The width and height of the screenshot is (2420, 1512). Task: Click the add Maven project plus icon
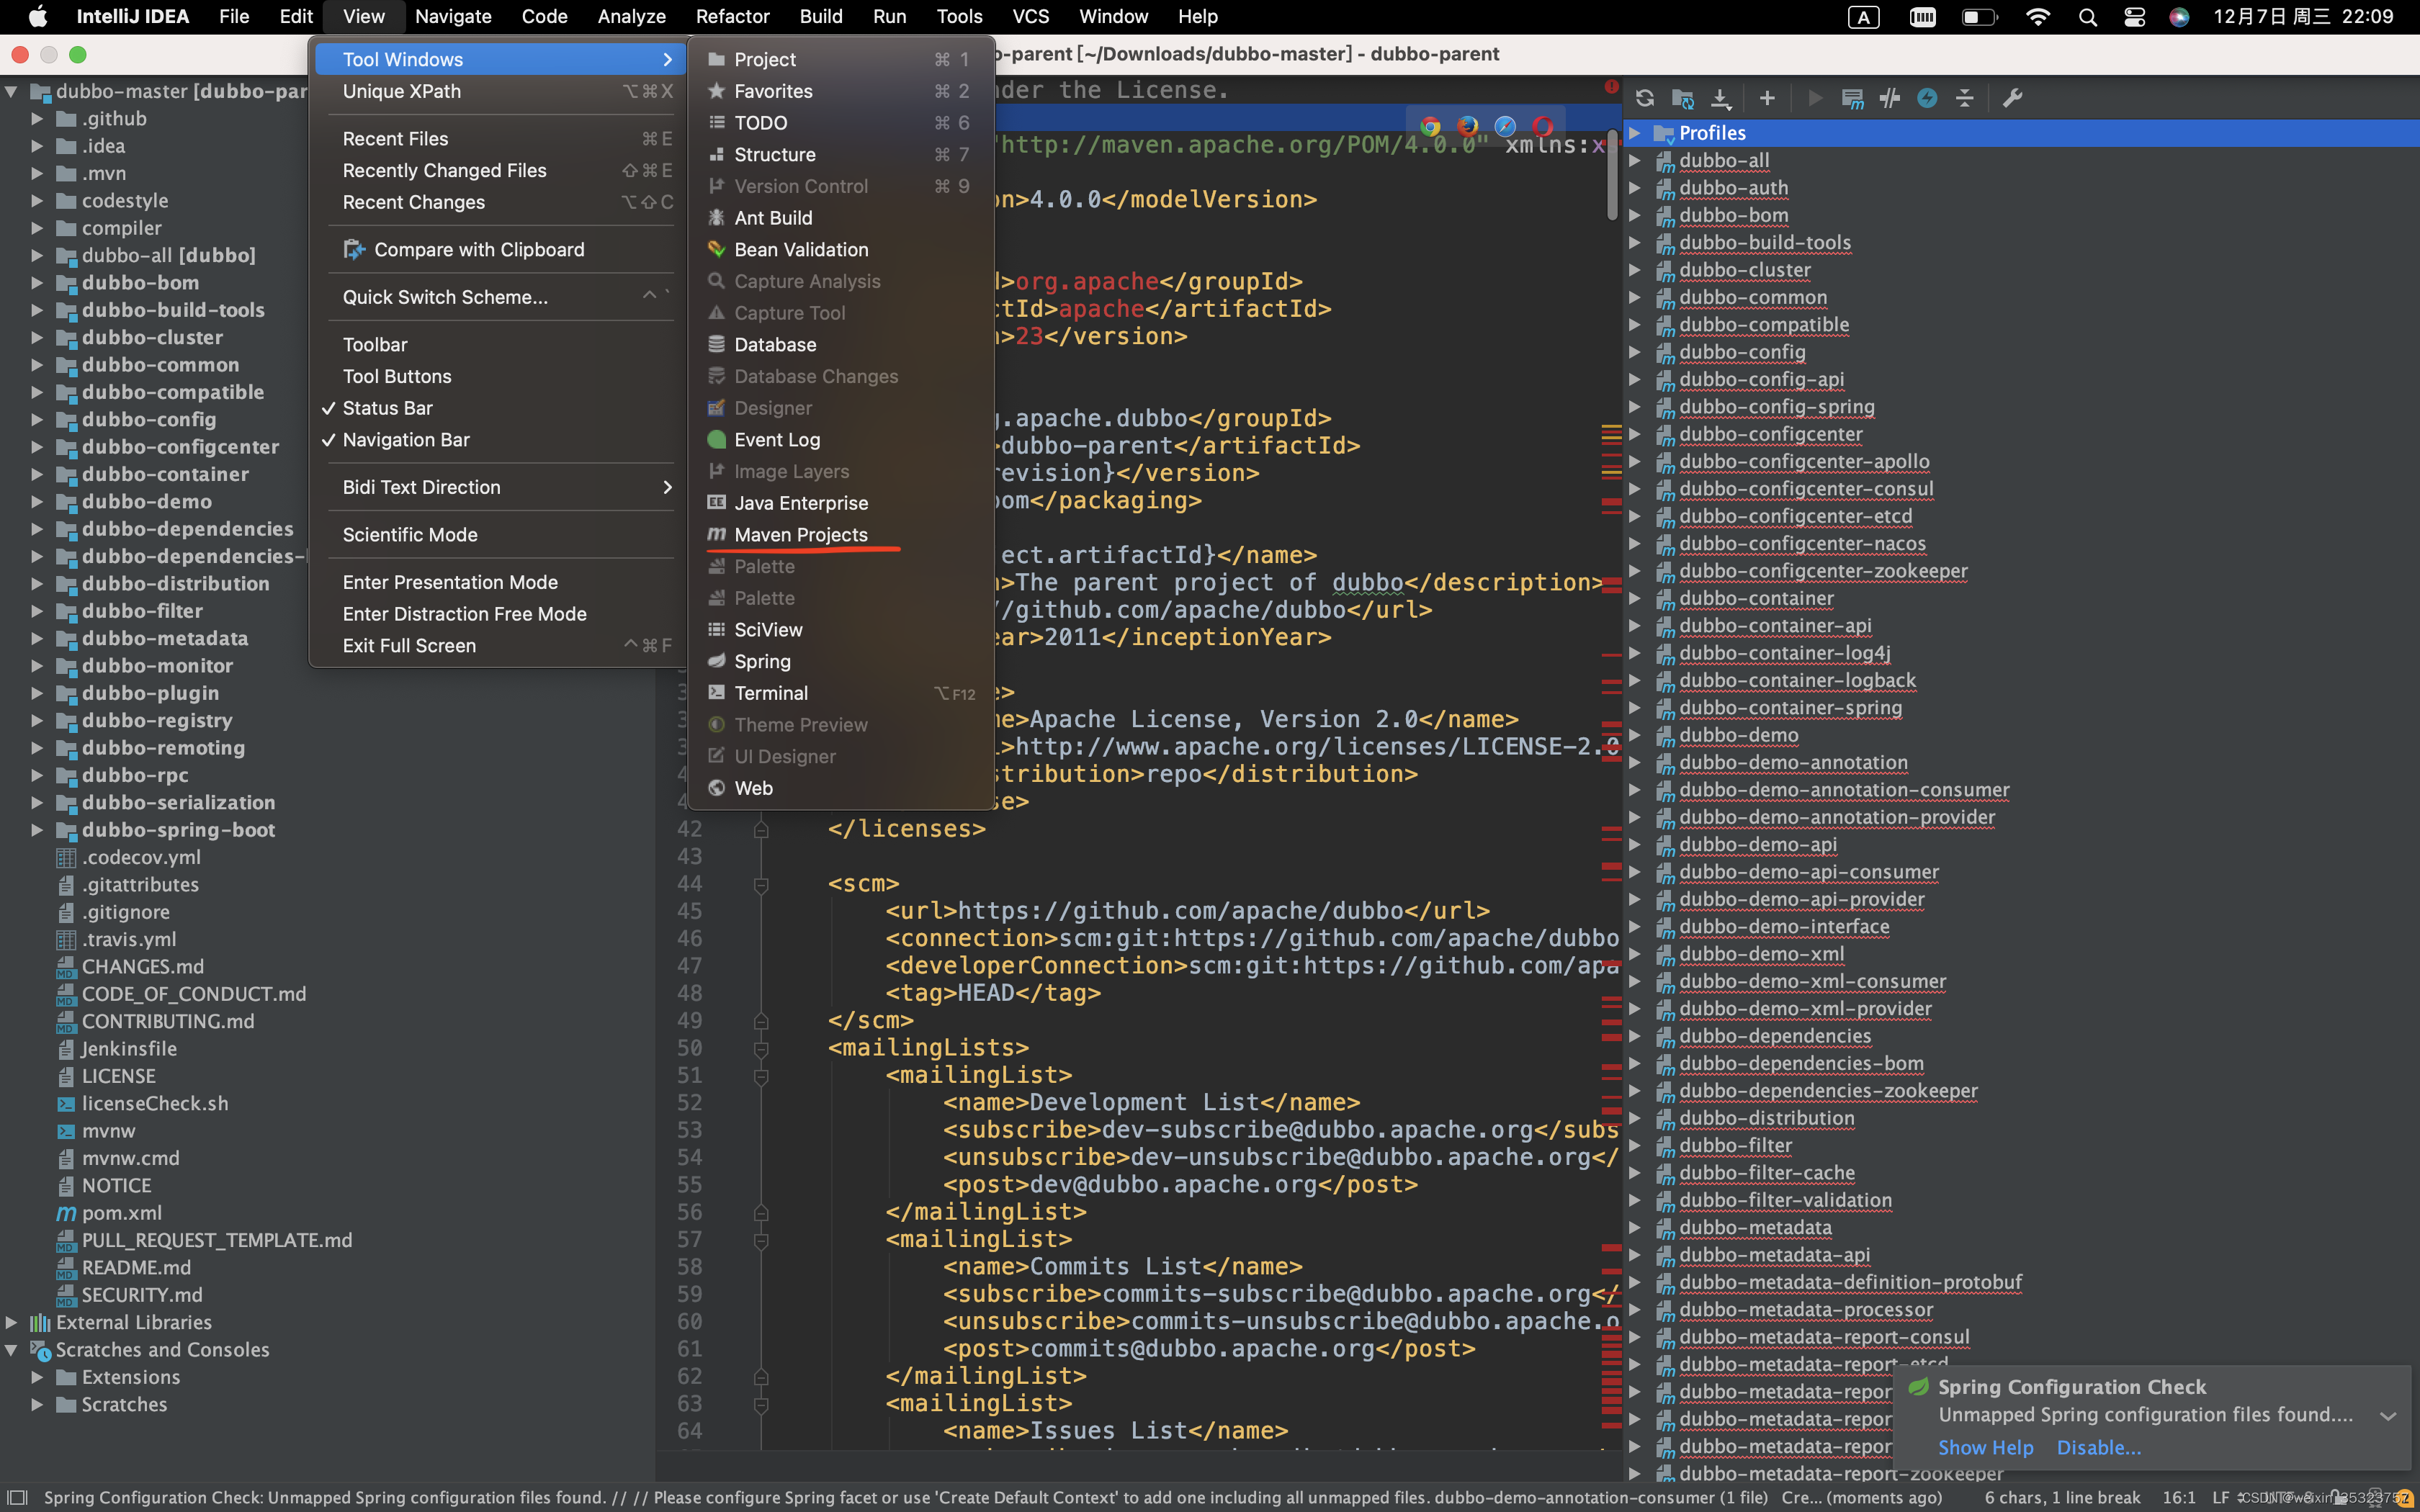tap(1767, 98)
